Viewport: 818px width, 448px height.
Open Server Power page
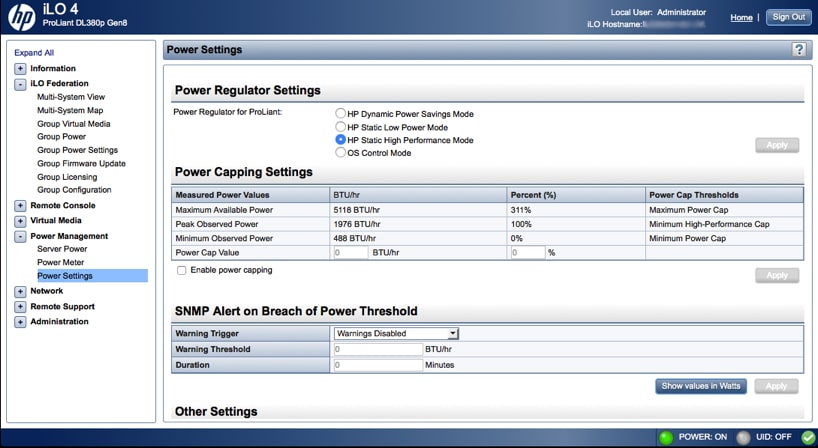pos(62,249)
